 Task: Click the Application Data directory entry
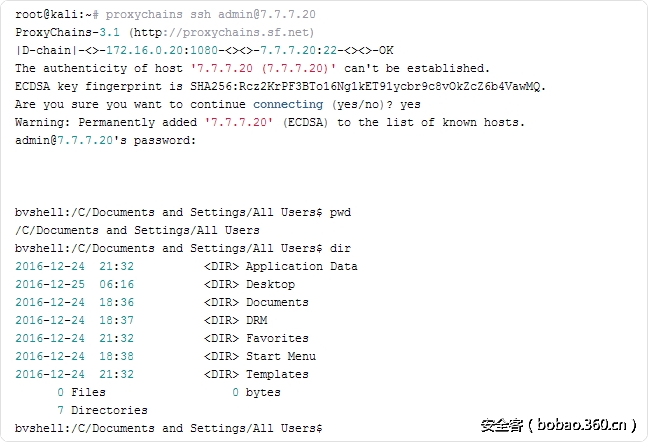301,266
